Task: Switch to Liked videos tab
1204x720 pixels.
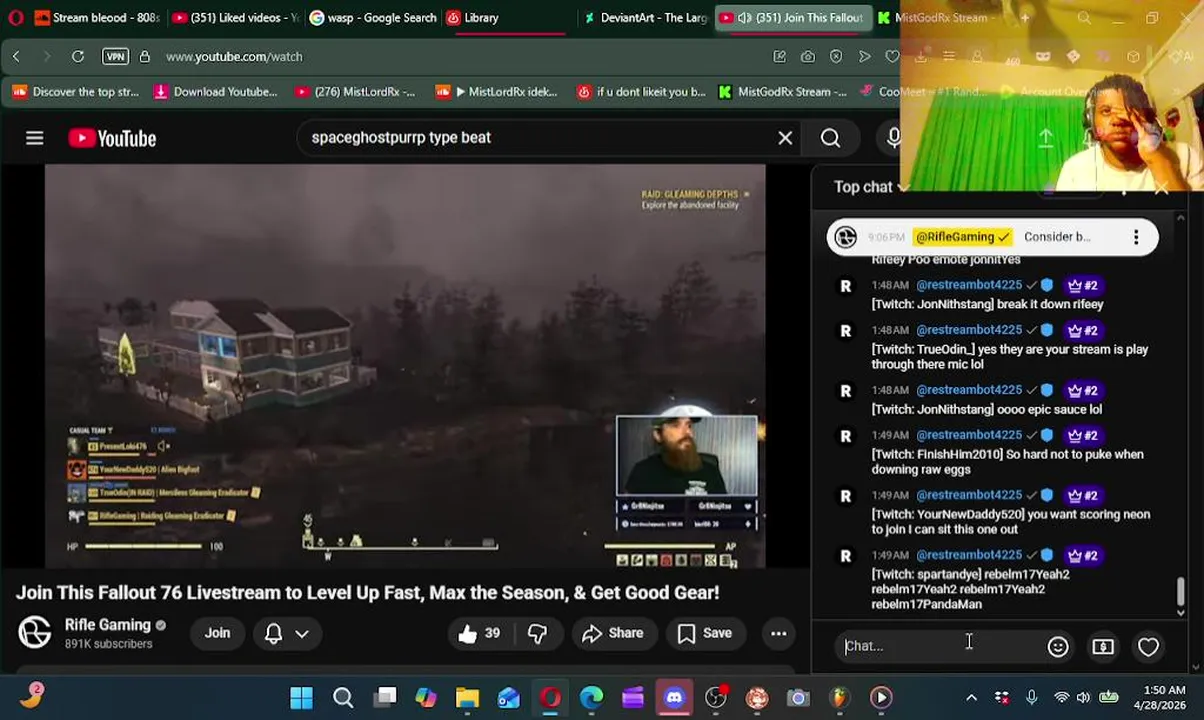Action: click(x=234, y=17)
